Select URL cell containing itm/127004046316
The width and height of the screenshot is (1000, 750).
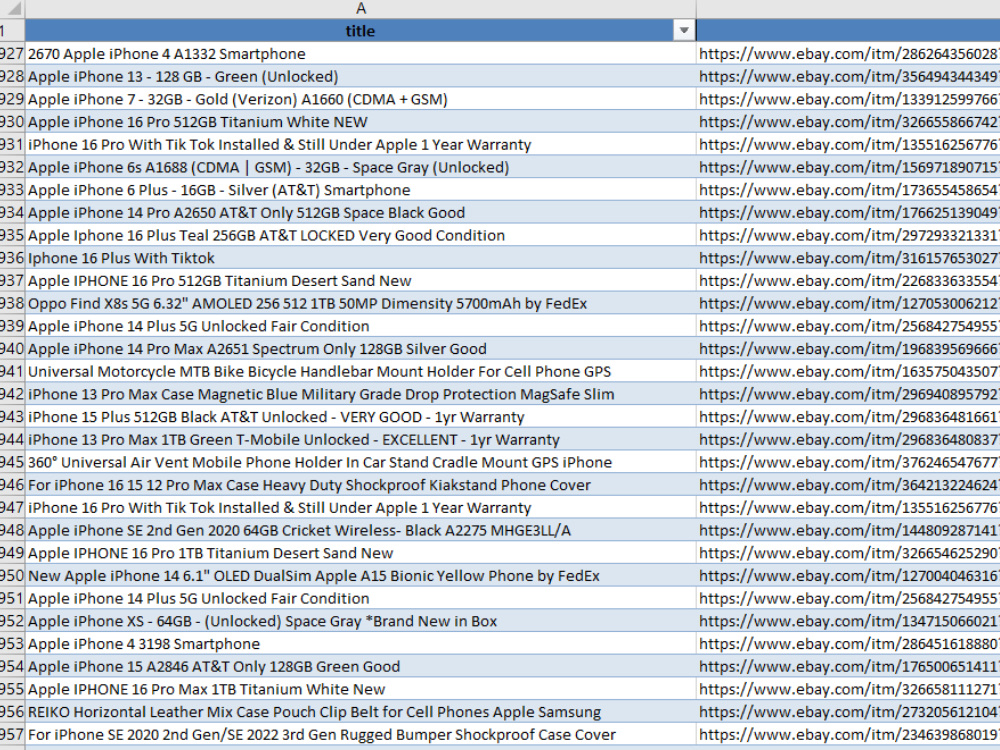pyautogui.click(x=848, y=576)
